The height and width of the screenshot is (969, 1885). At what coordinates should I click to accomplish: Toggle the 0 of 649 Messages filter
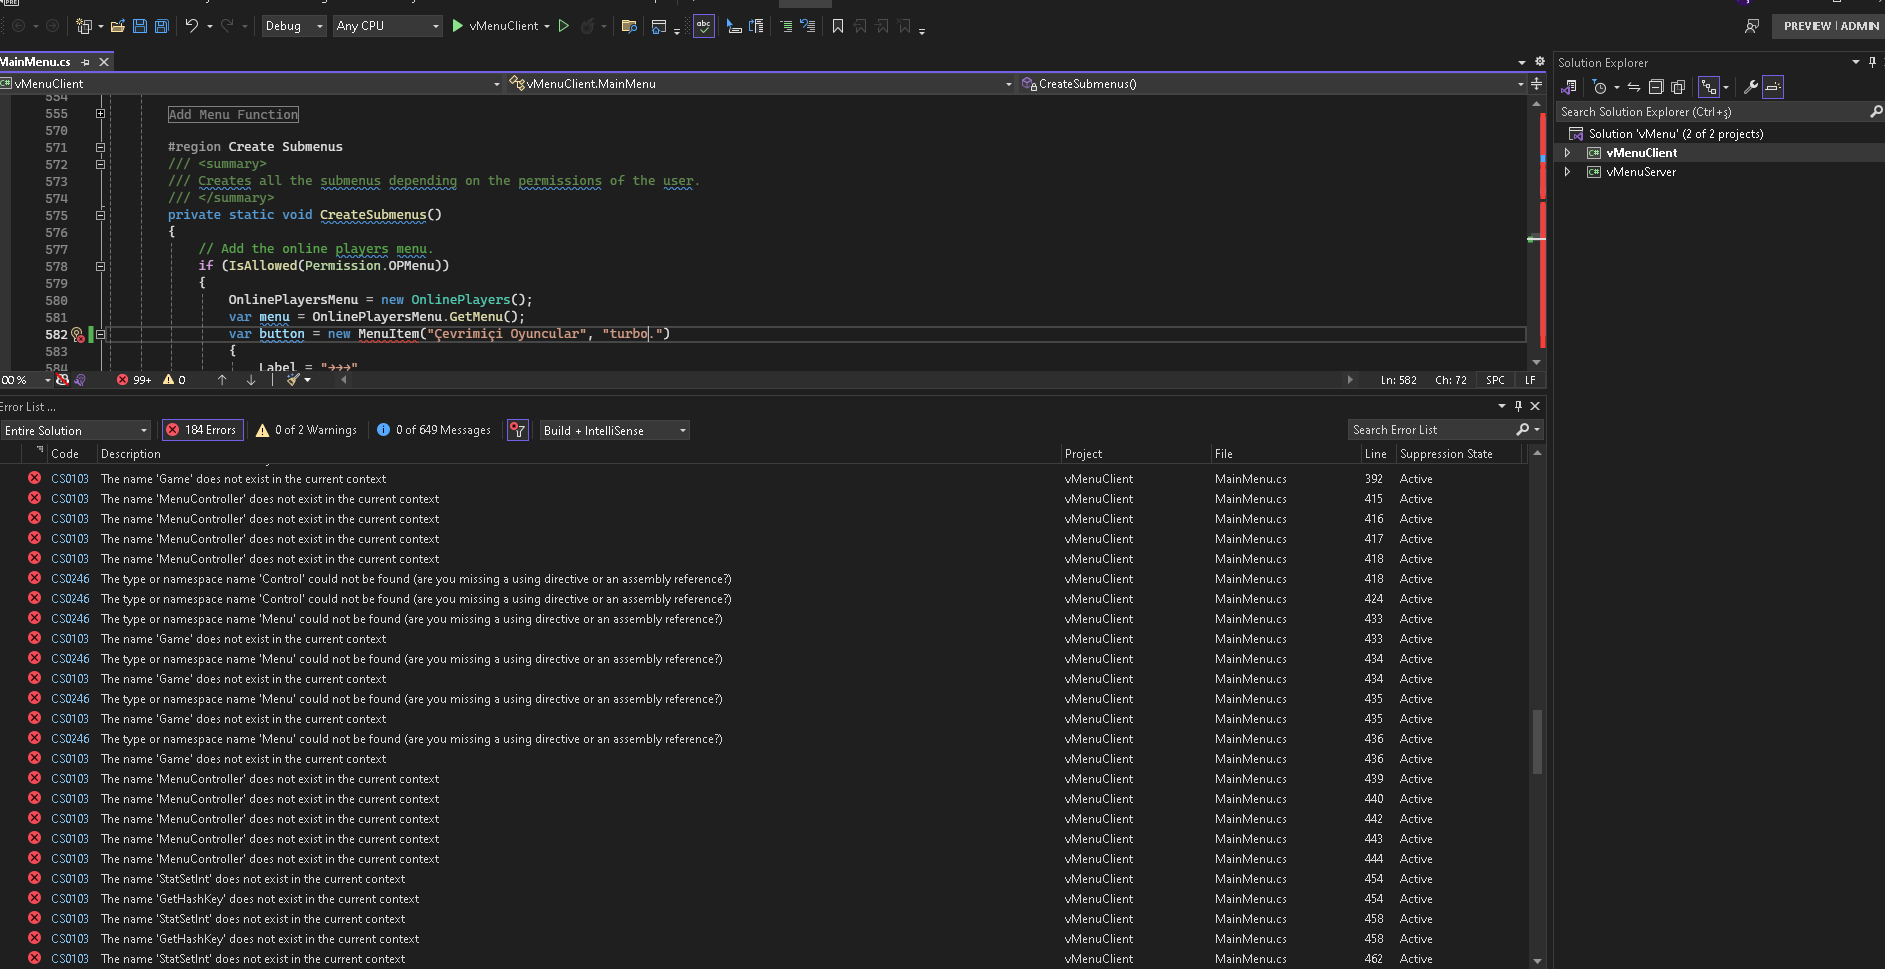pyautogui.click(x=433, y=430)
